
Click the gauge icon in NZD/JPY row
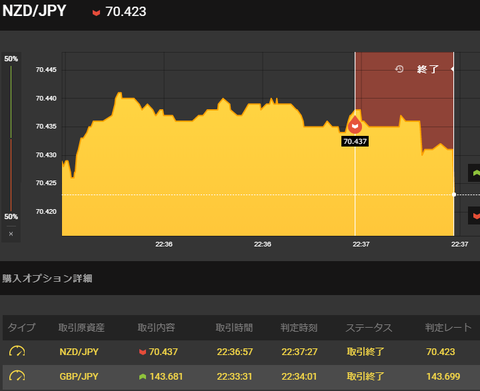click(17, 351)
